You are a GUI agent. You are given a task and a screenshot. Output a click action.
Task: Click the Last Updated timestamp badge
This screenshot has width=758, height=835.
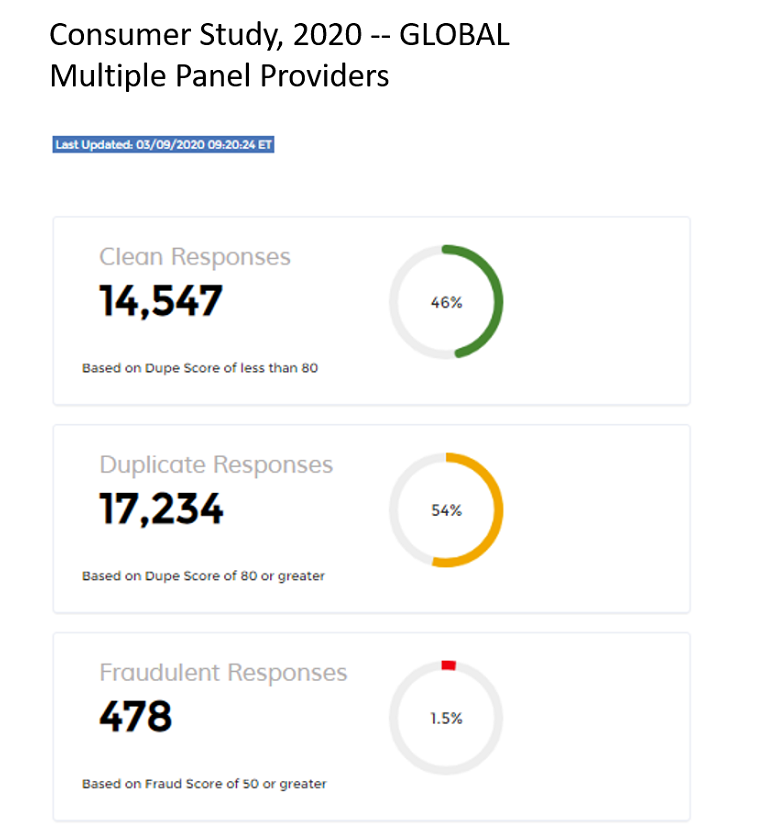[x=163, y=144]
